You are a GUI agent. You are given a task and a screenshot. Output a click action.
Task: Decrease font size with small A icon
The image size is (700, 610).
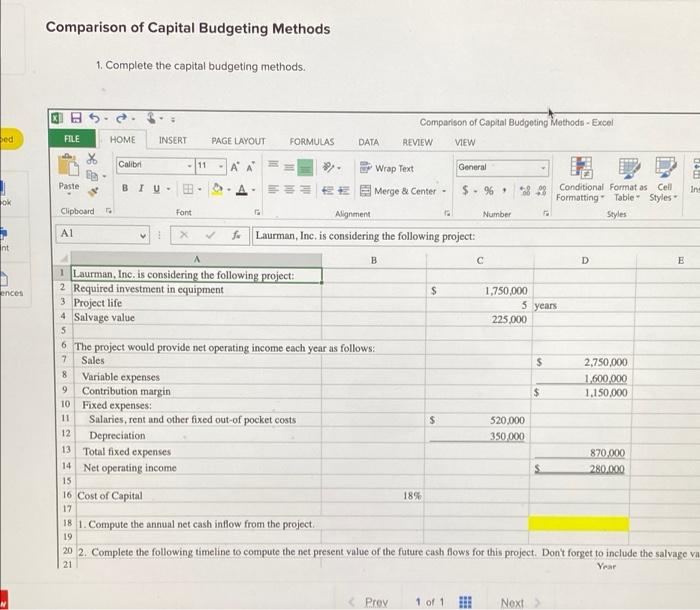coord(250,167)
